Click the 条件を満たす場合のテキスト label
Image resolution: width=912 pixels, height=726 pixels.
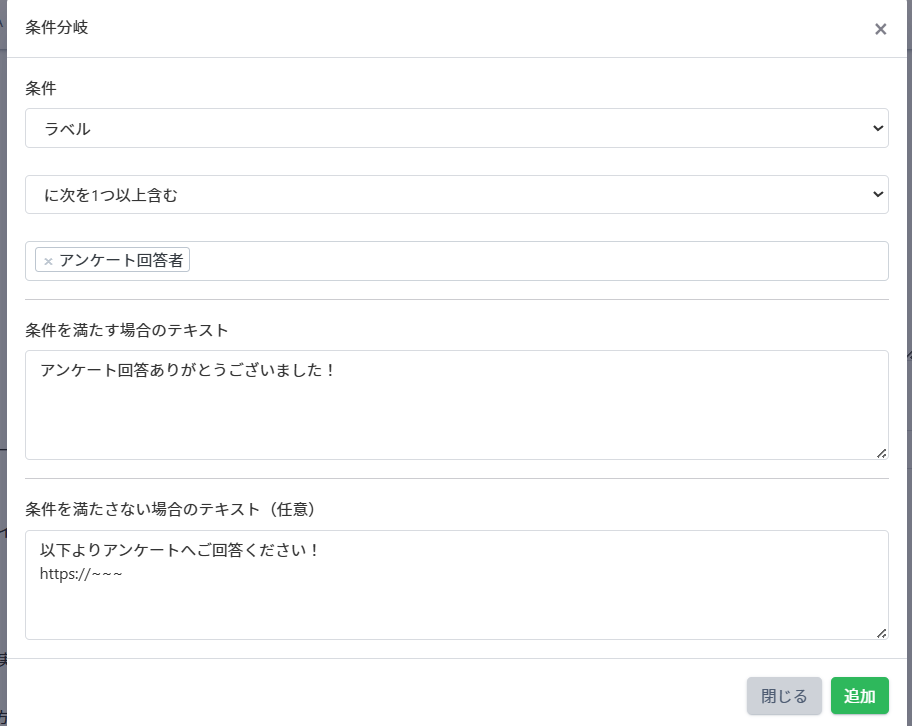(x=127, y=330)
